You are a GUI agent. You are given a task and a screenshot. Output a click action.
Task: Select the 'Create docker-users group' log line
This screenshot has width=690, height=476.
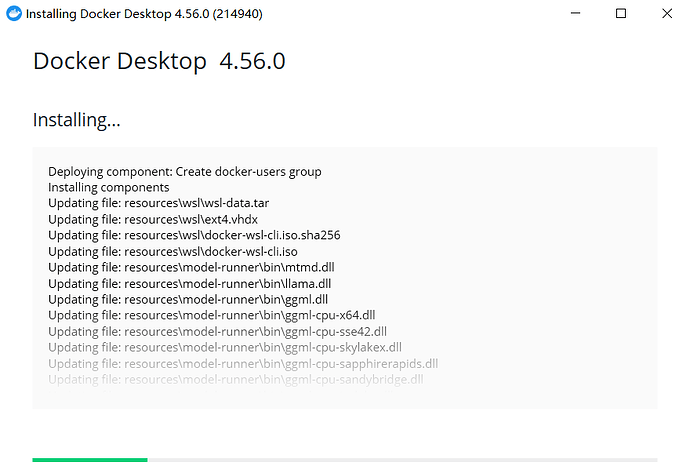(x=185, y=172)
